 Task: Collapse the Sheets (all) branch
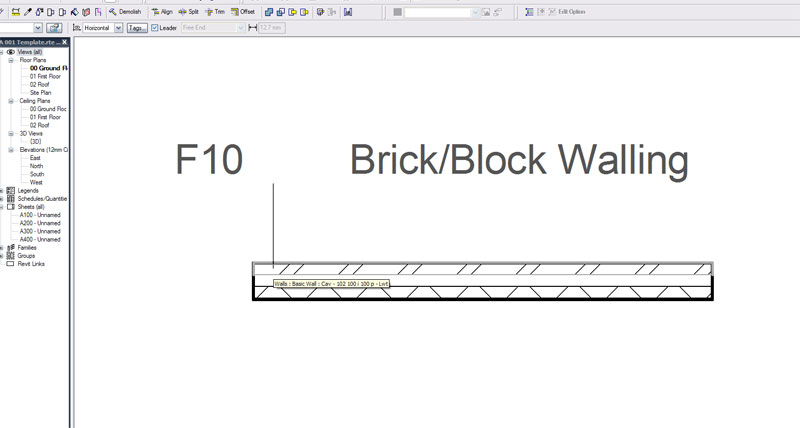[x=2, y=207]
